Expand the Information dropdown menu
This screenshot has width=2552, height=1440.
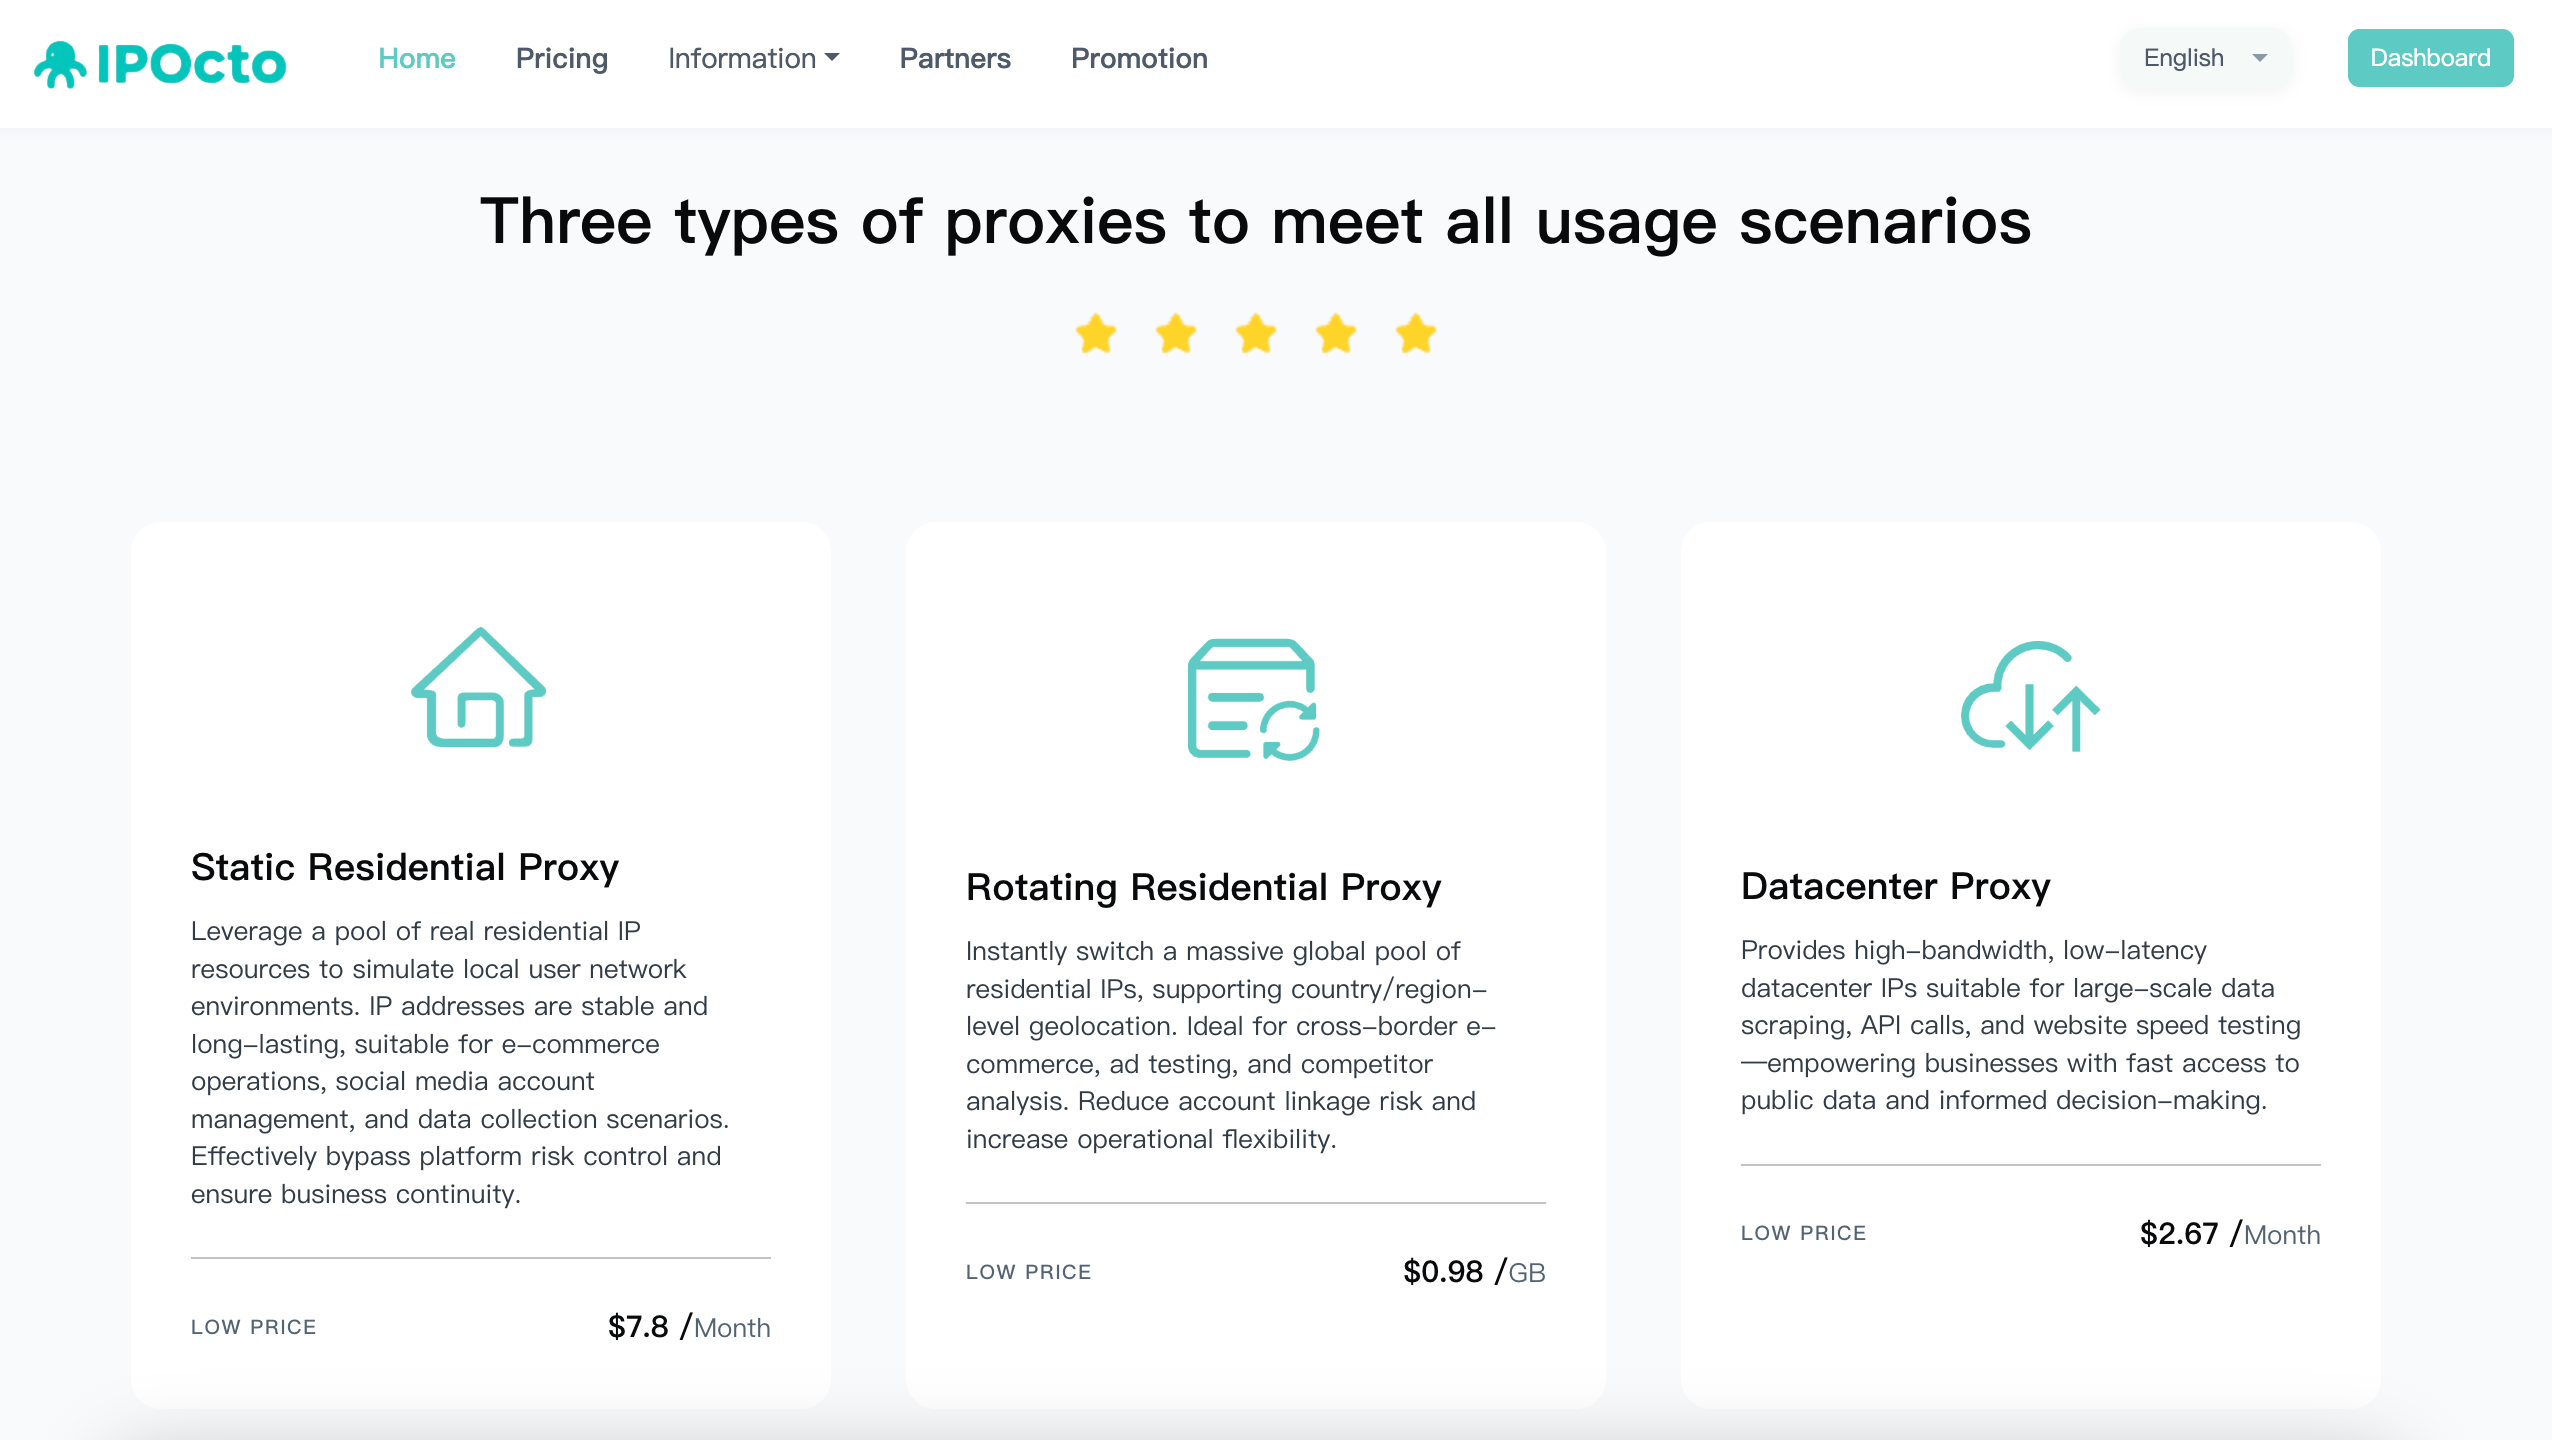(753, 59)
